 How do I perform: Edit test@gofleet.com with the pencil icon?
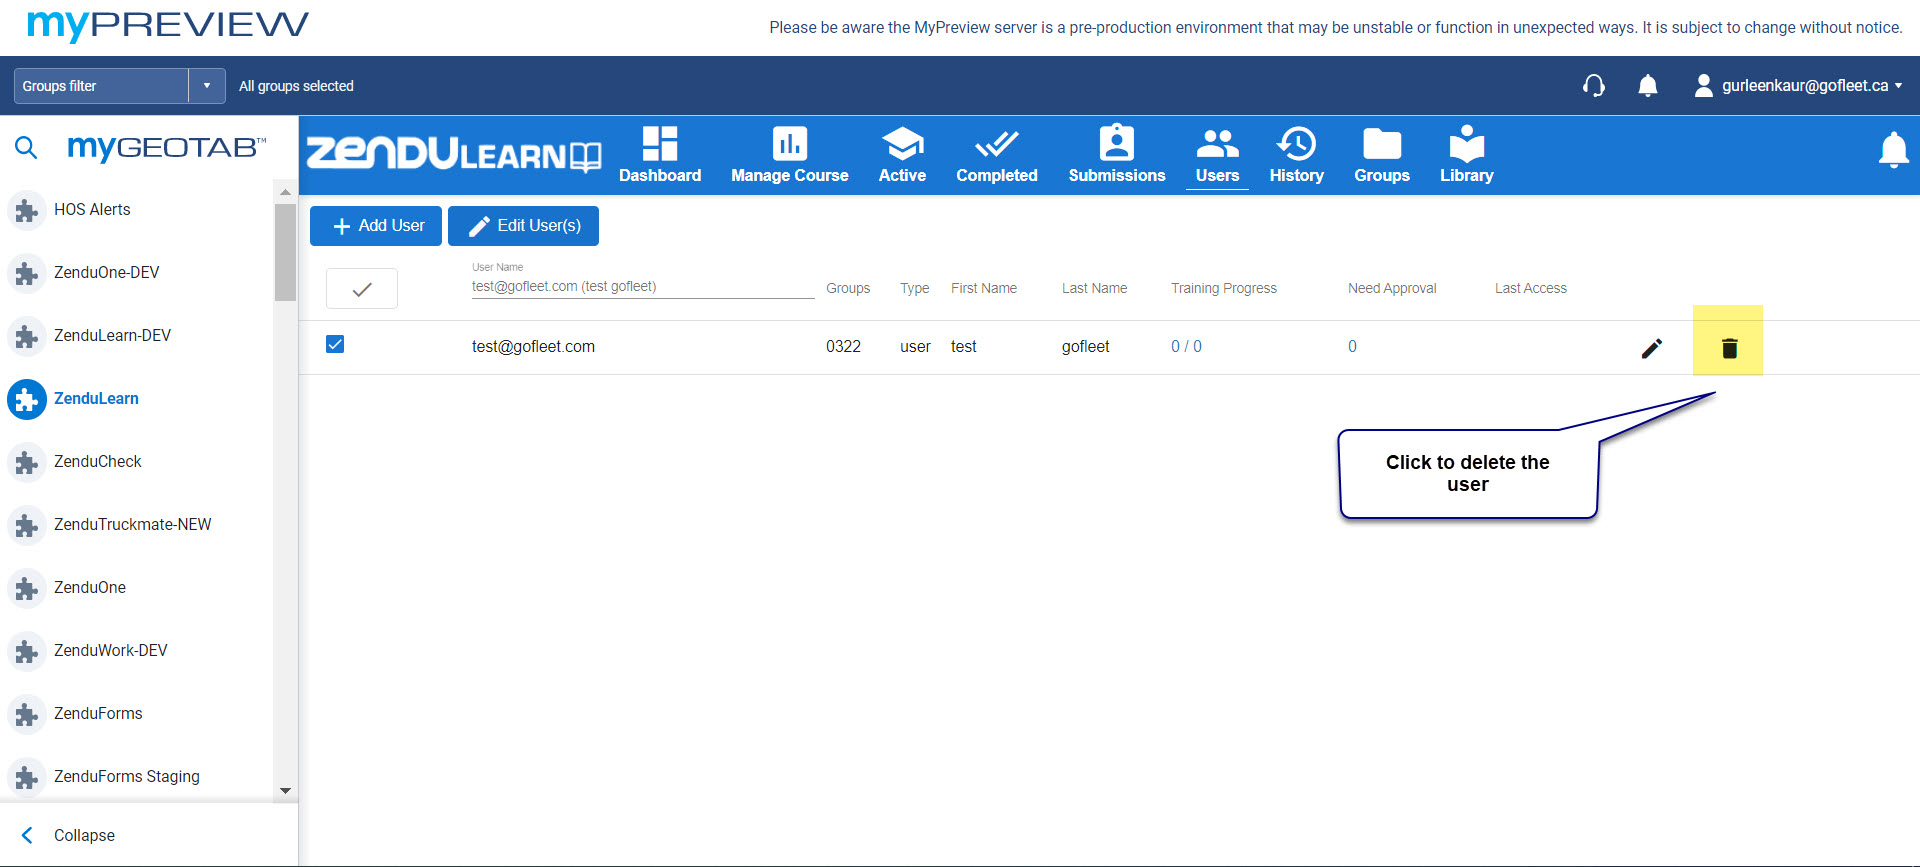click(x=1652, y=348)
